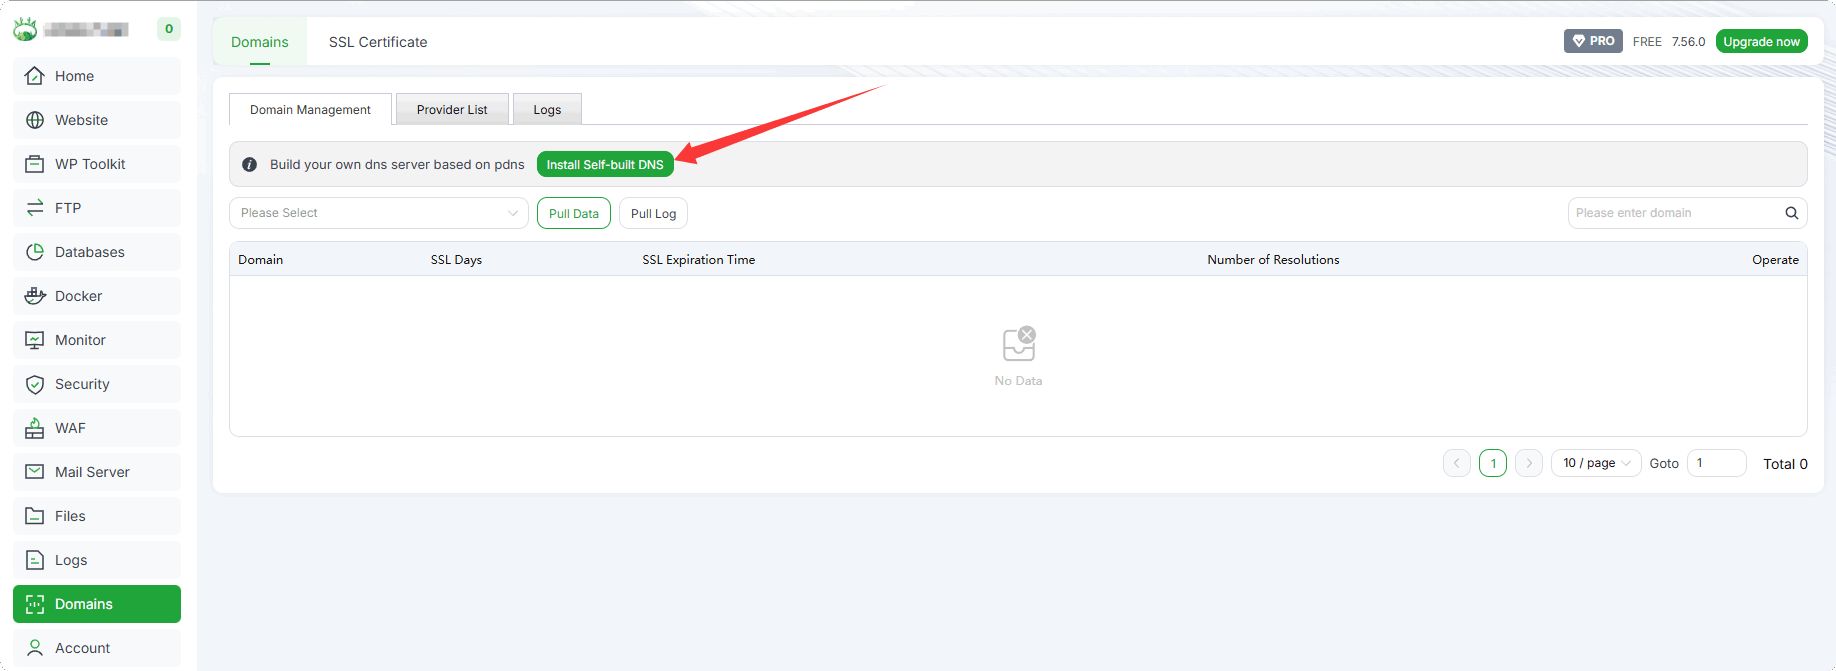Open the Account user icon
This screenshot has width=1836, height=671.
(35, 648)
